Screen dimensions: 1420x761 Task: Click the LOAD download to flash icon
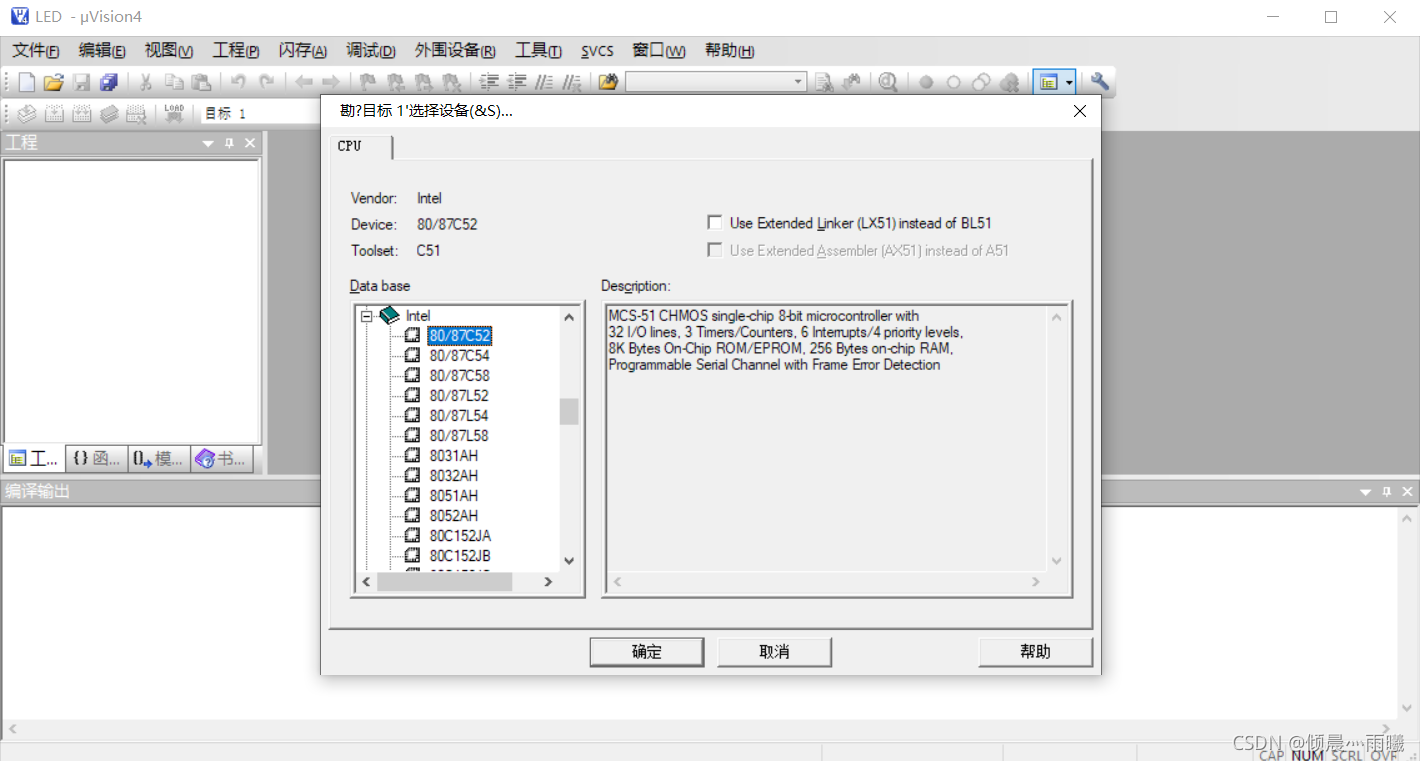coord(174,113)
